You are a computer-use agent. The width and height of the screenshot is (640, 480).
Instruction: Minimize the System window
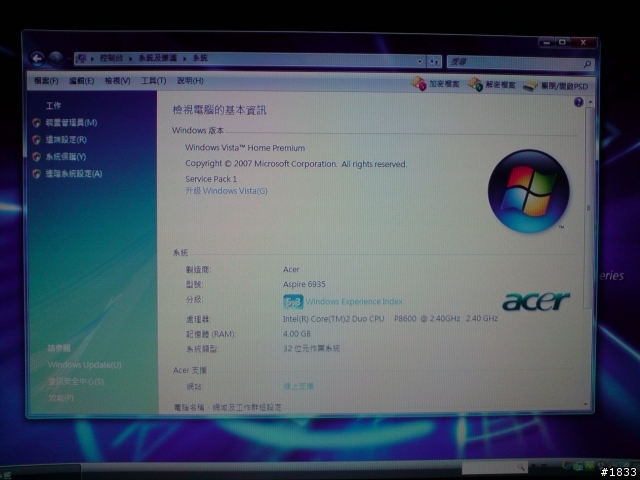tap(547, 42)
